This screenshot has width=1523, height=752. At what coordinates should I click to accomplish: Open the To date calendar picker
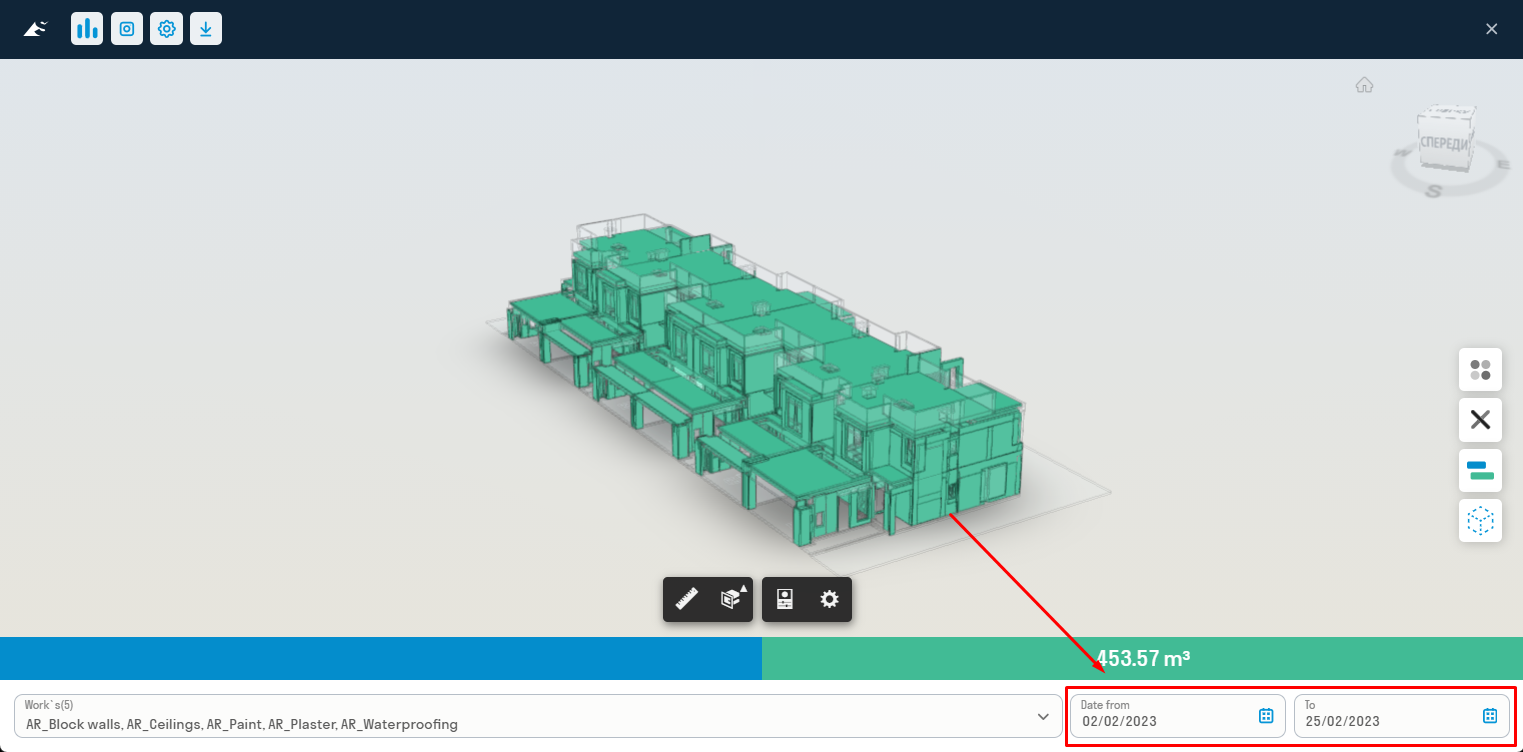(1490, 715)
